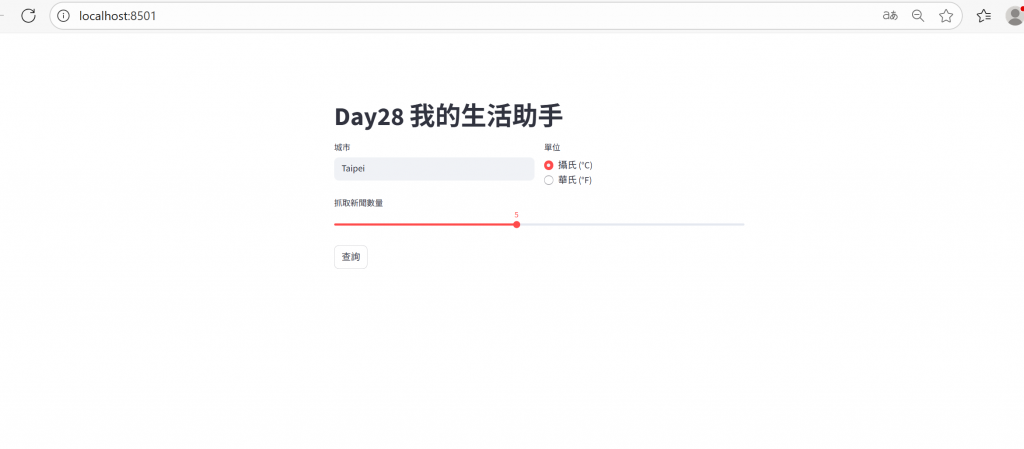This screenshot has height=449, width=1024.
Task: Click the slider value number 5
Action: [x=516, y=214]
